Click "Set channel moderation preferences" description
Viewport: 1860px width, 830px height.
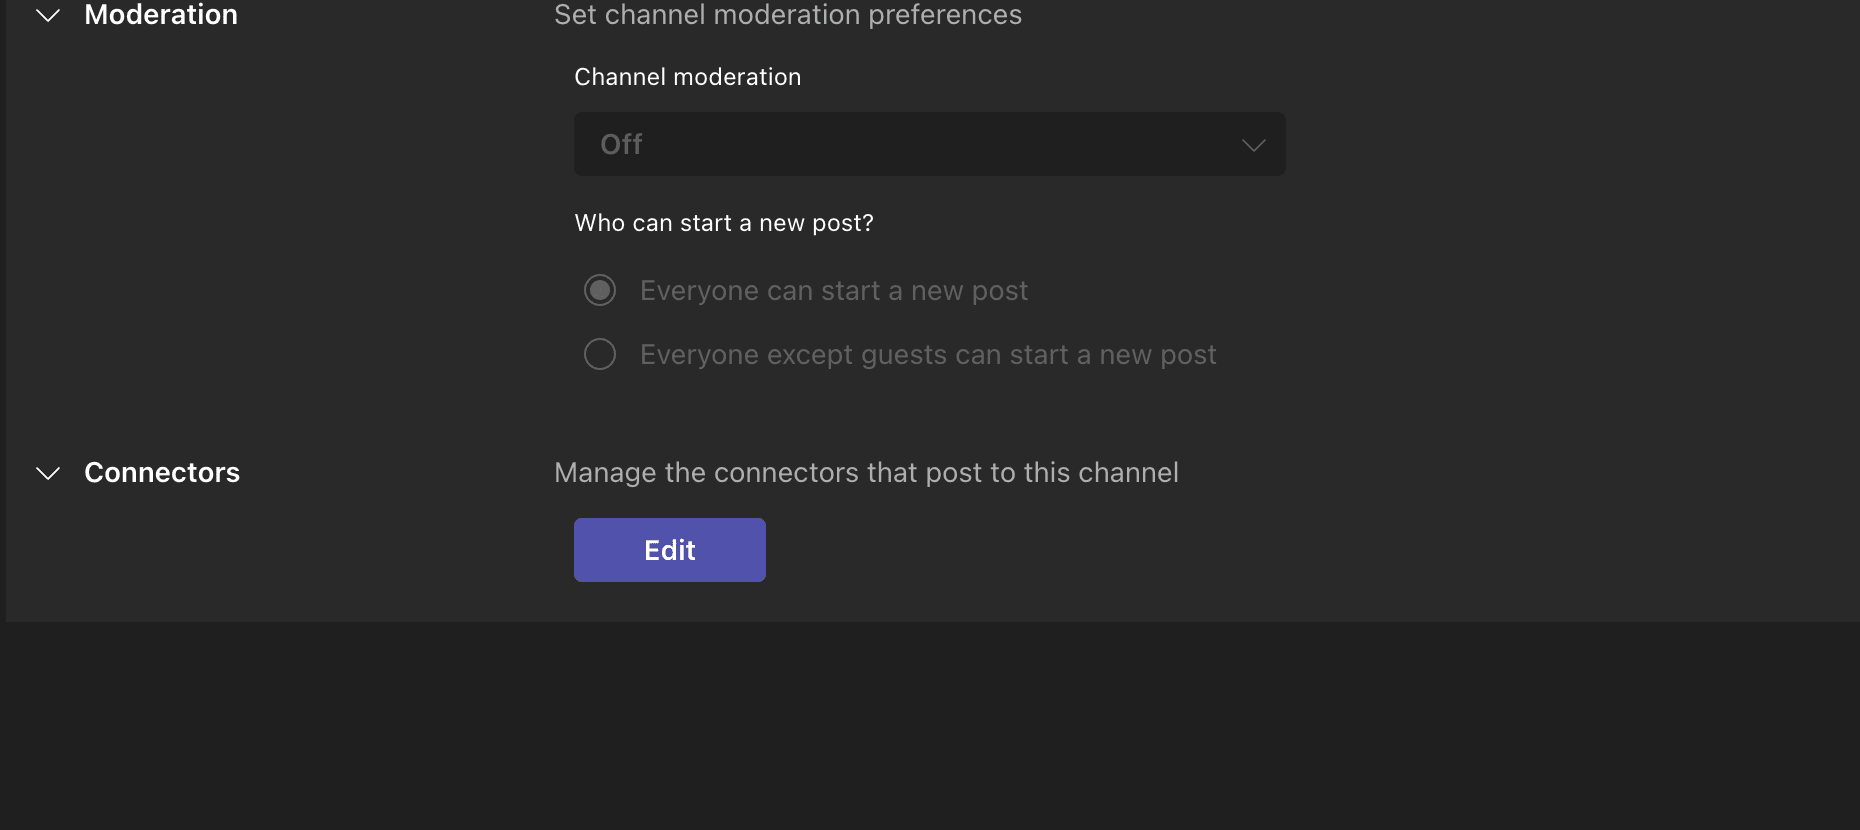(x=788, y=15)
